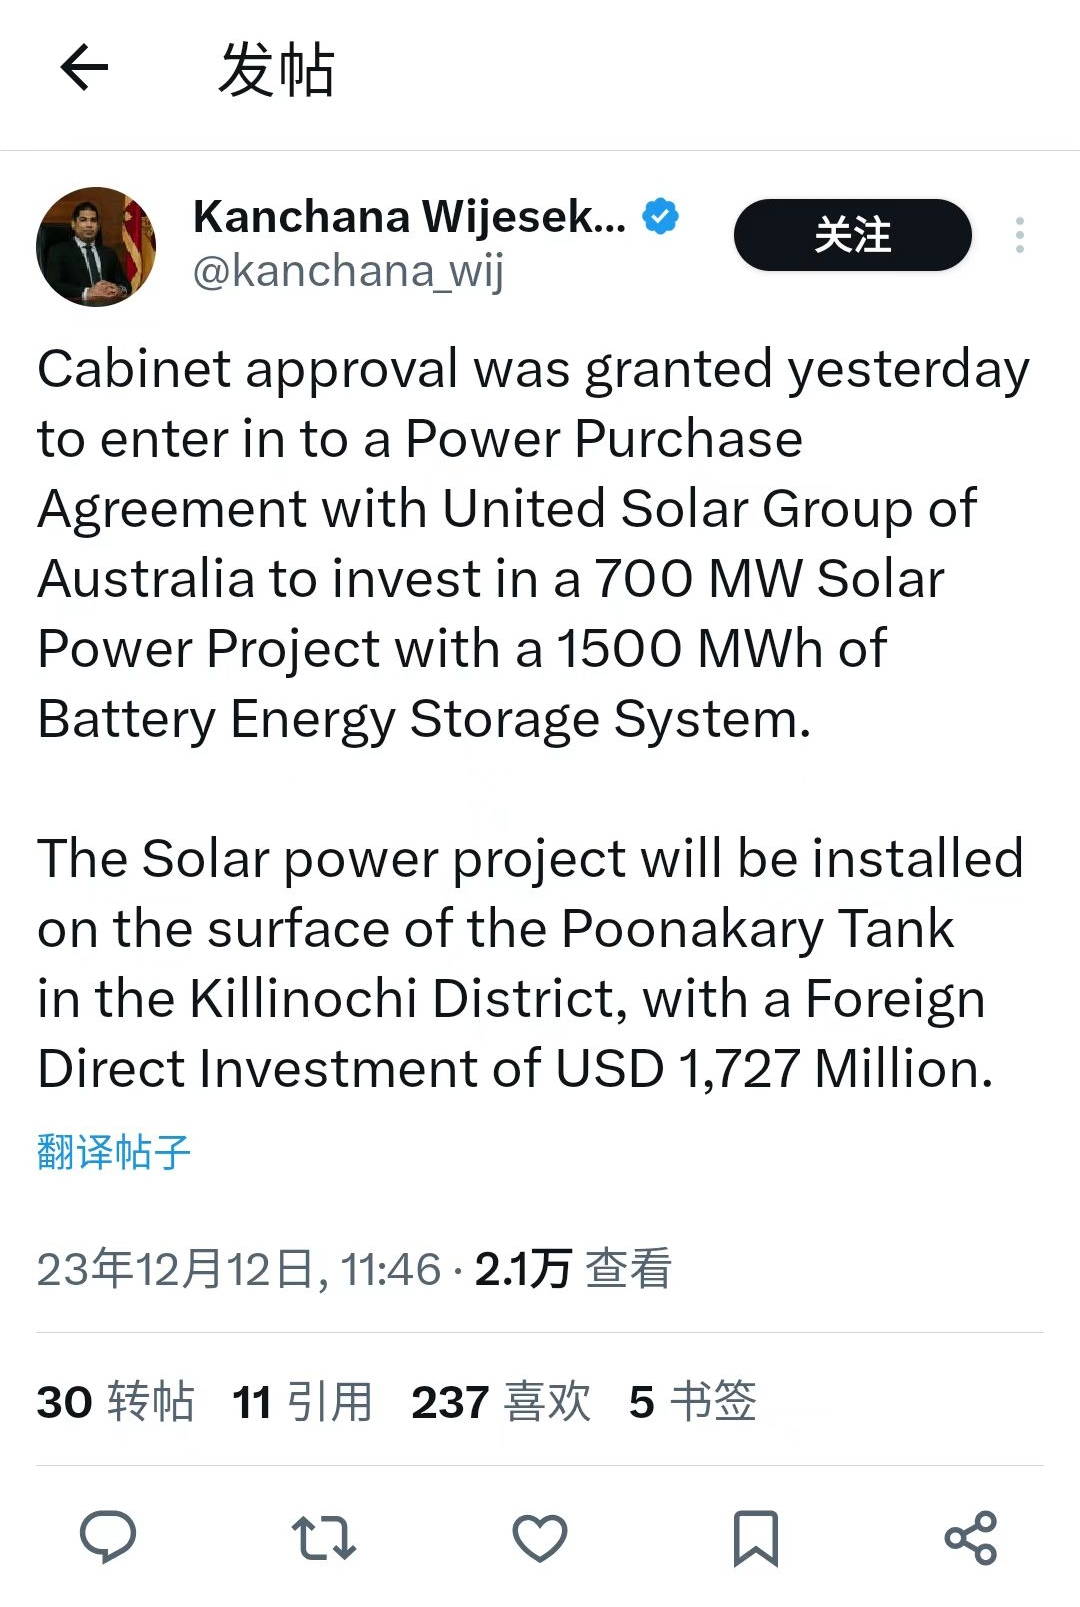Screen dimensions: 1080x1607
Task: Show the 237 喜欢 likes list
Action: point(501,1401)
